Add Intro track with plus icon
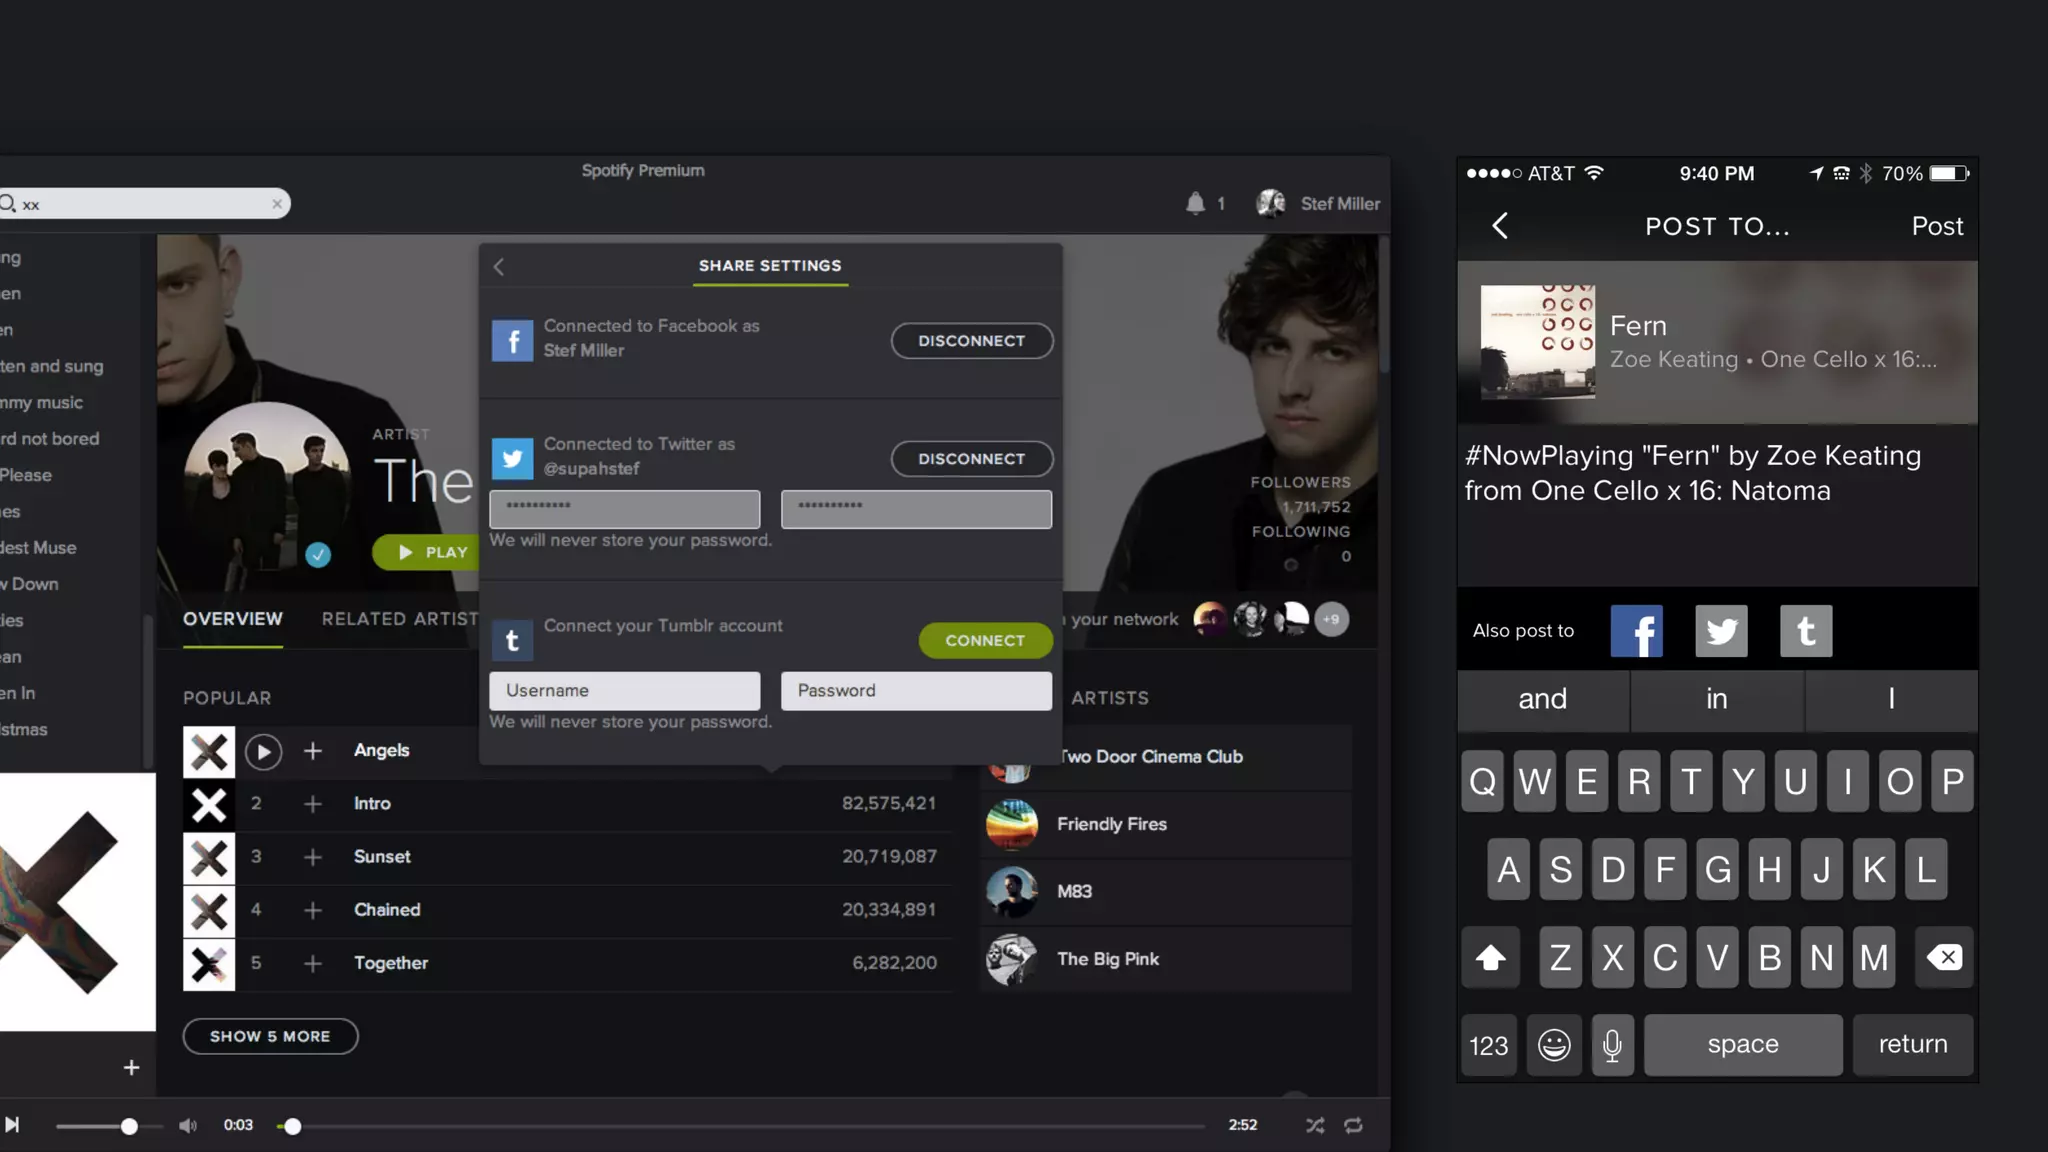Screen dimensions: 2048x1152 (313, 804)
